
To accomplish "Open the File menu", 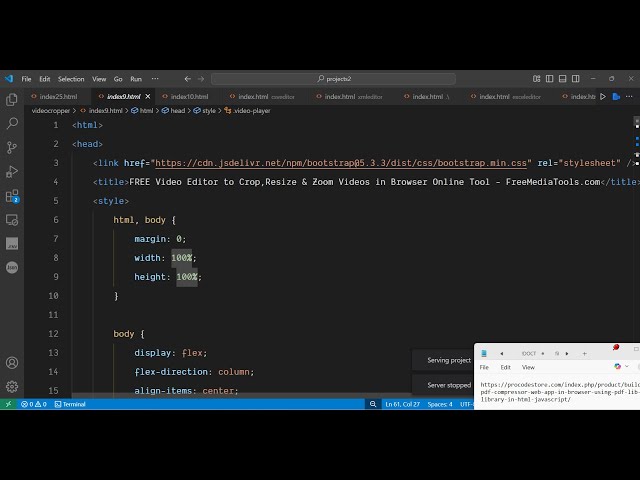I will pyautogui.click(x=27, y=79).
